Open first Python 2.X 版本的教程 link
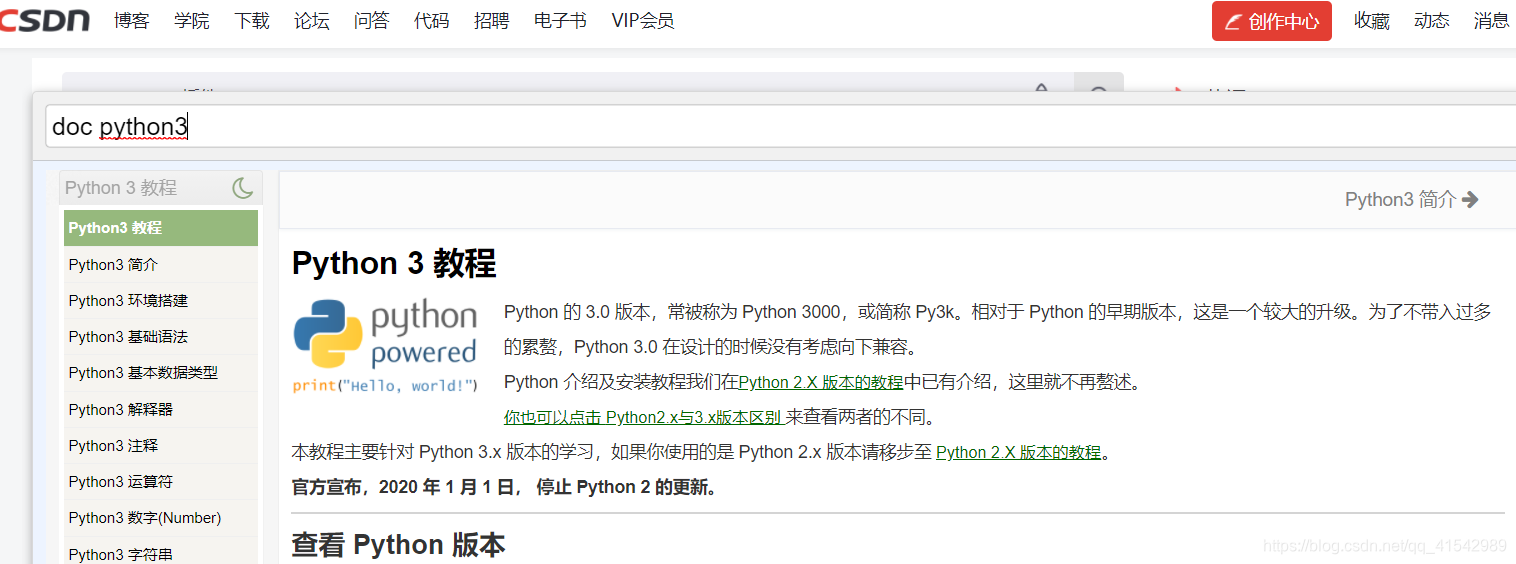Screen dimensions: 1516x564 (x=821, y=382)
